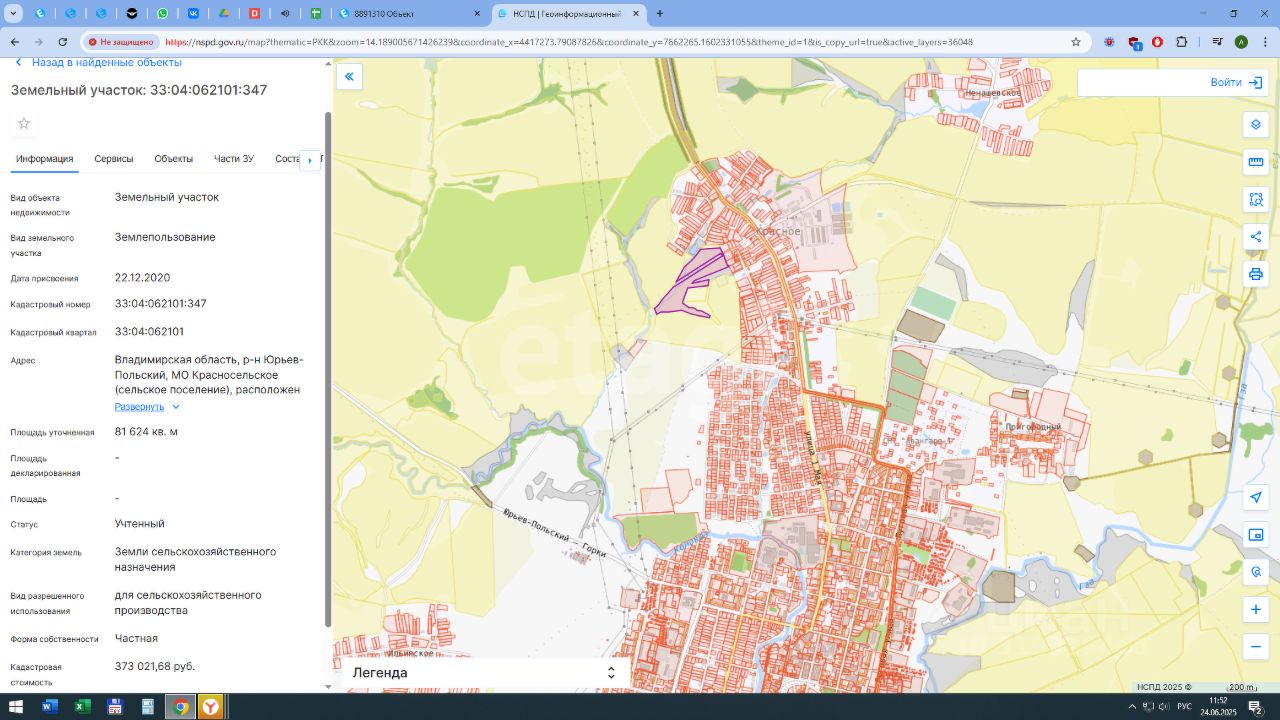
Task: Print the current map view
Action: point(1256,274)
